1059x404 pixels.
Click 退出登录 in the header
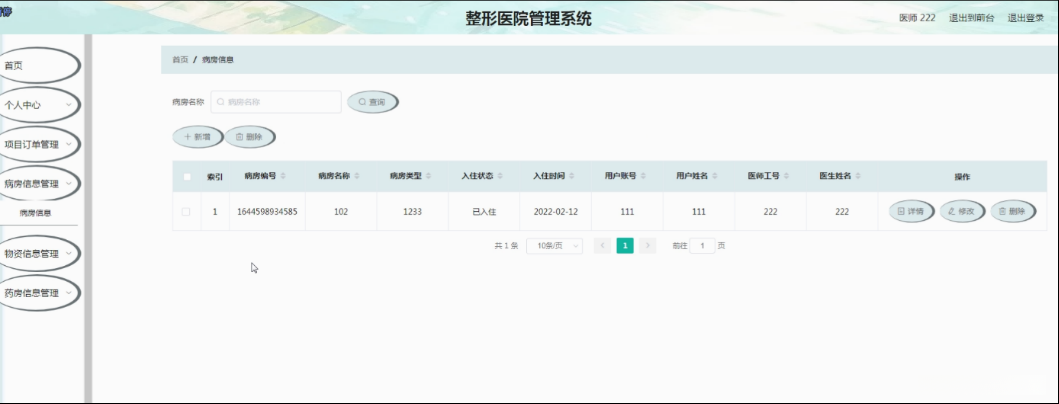click(x=1026, y=18)
